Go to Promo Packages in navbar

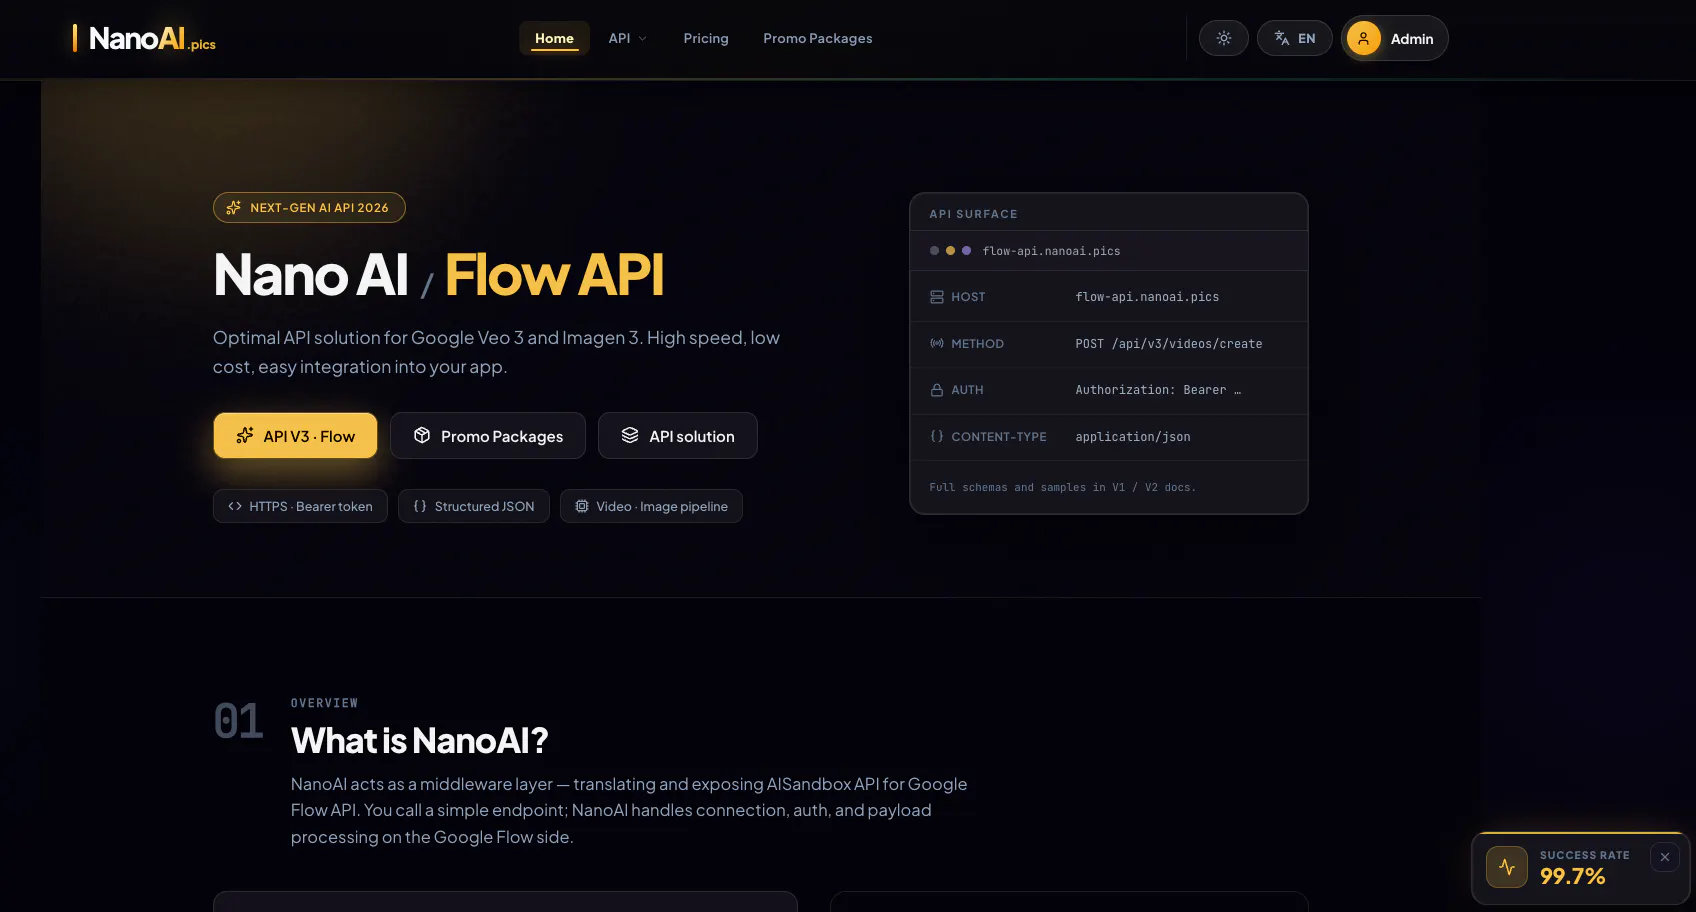pyautogui.click(x=817, y=38)
